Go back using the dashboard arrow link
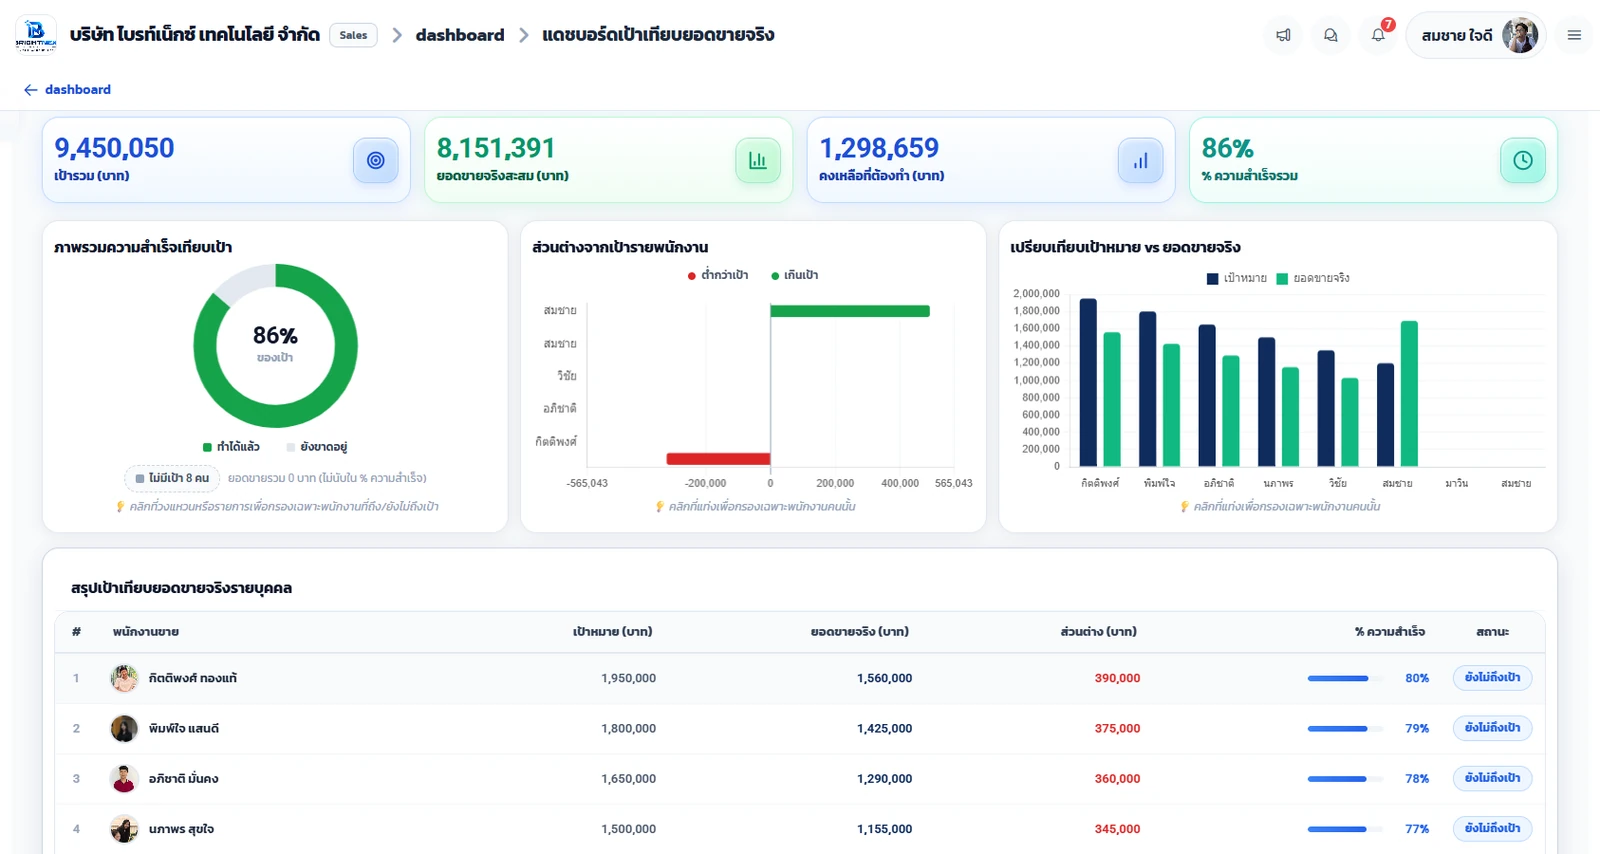This screenshot has height=854, width=1600. (x=67, y=89)
